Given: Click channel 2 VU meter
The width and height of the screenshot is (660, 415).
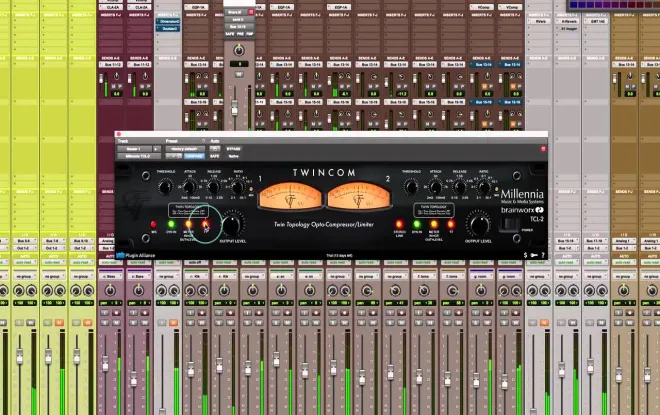Looking at the screenshot, I should (359, 197).
